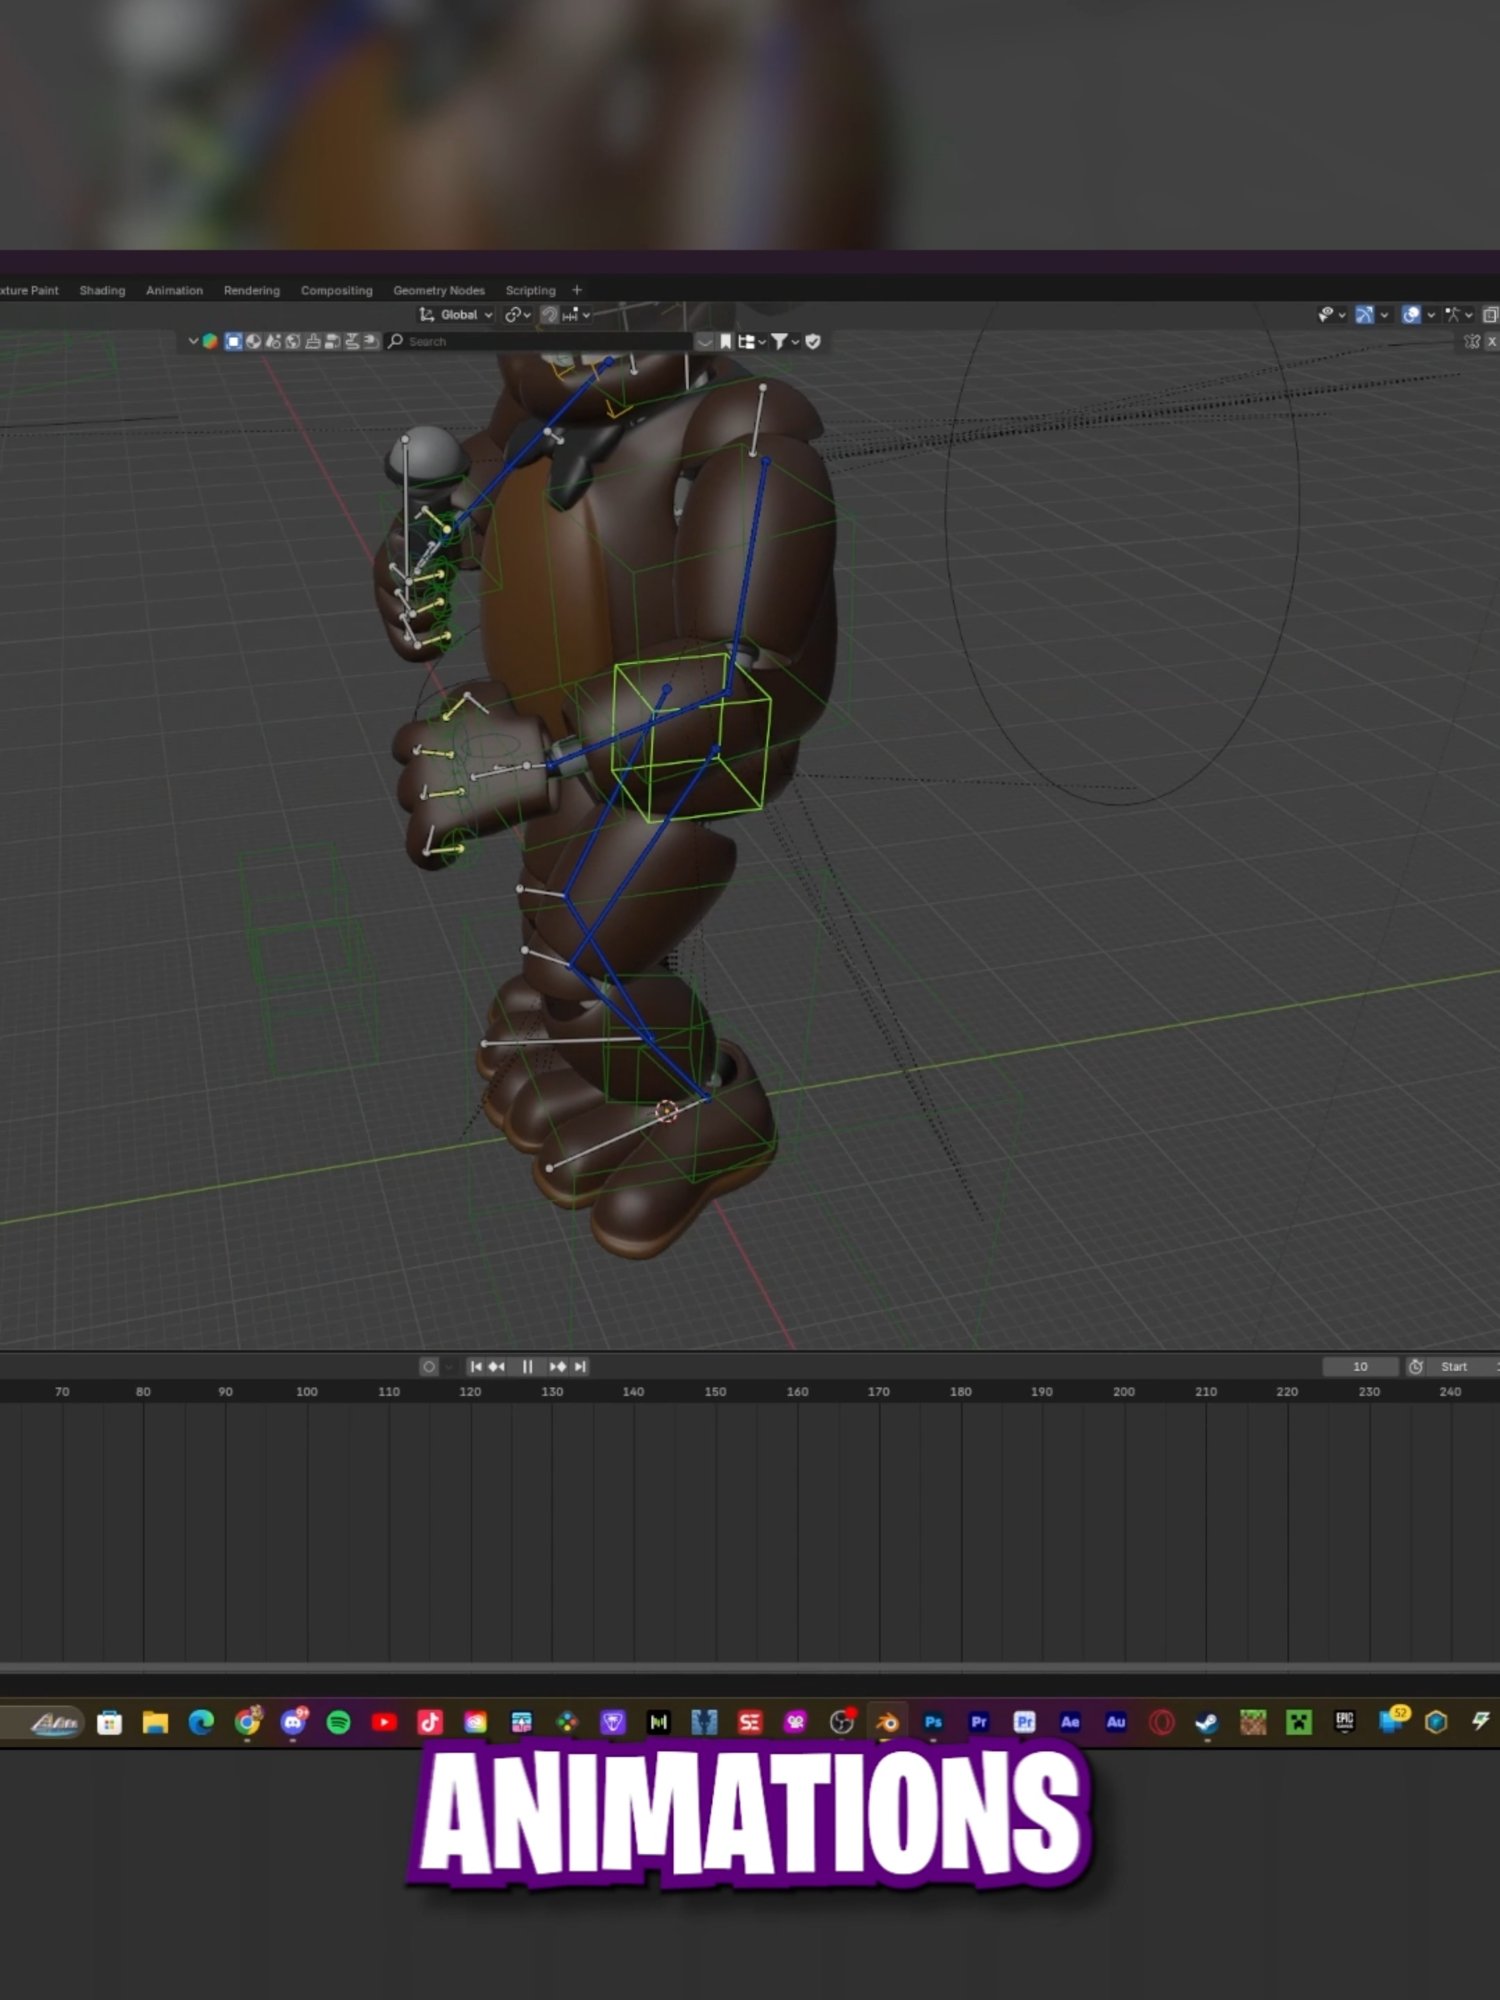This screenshot has height=2000, width=1500.
Task: Open the funnel filter dropdown
Action: coord(785,341)
